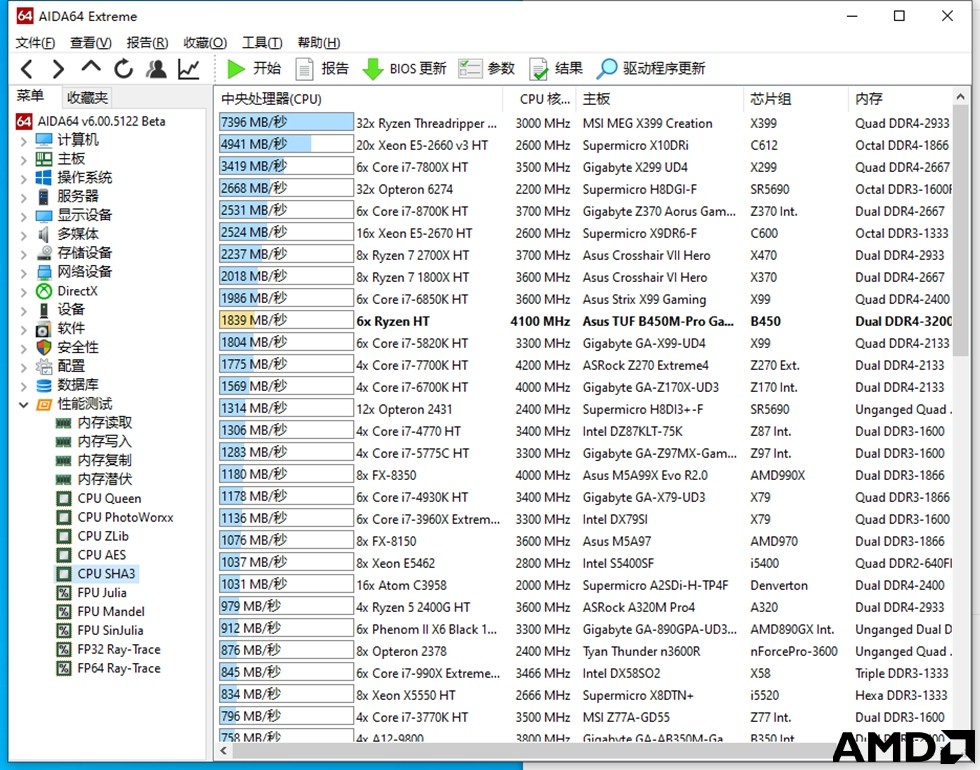This screenshot has width=980, height=770.
Task: Click the horizontal scrollbar left arrow
Action: tap(224, 750)
